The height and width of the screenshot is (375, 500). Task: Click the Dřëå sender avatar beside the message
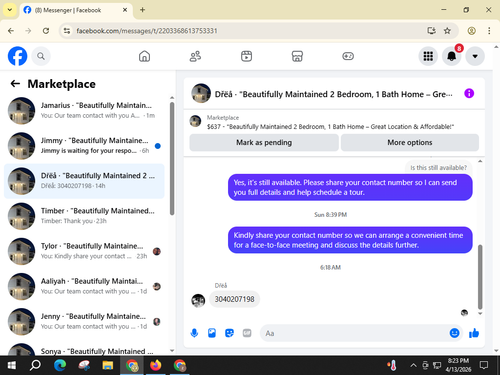pos(198,301)
